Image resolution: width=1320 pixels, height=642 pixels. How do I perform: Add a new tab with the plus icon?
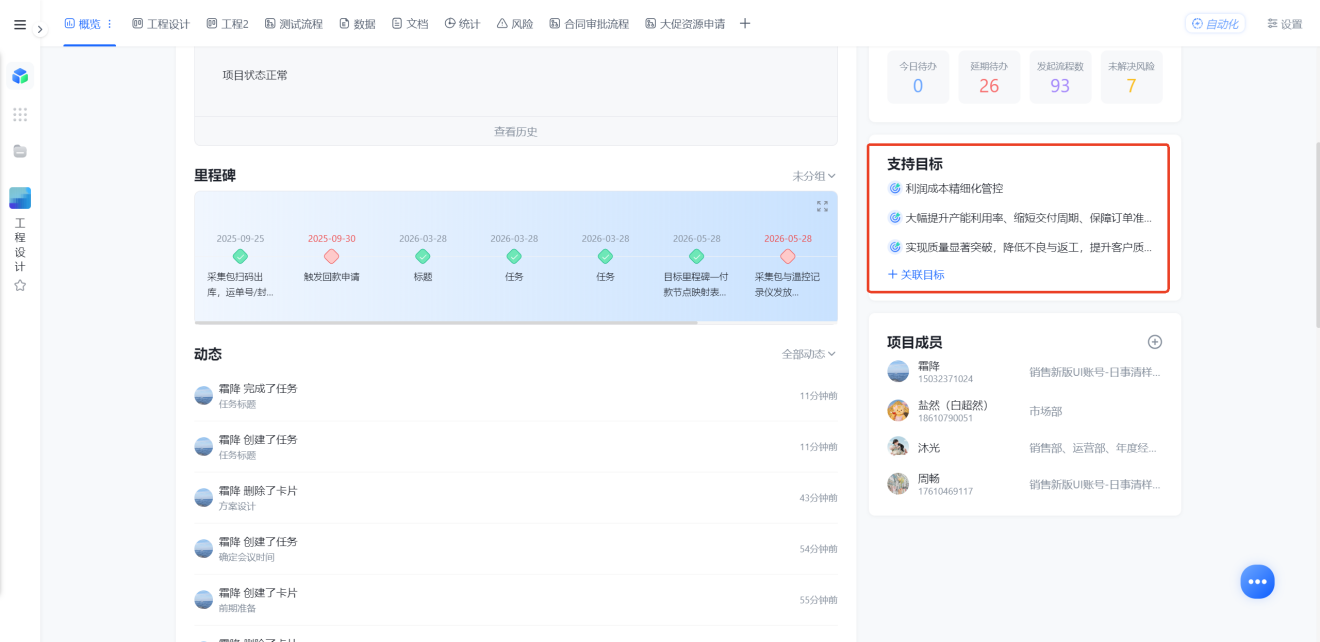coord(745,24)
